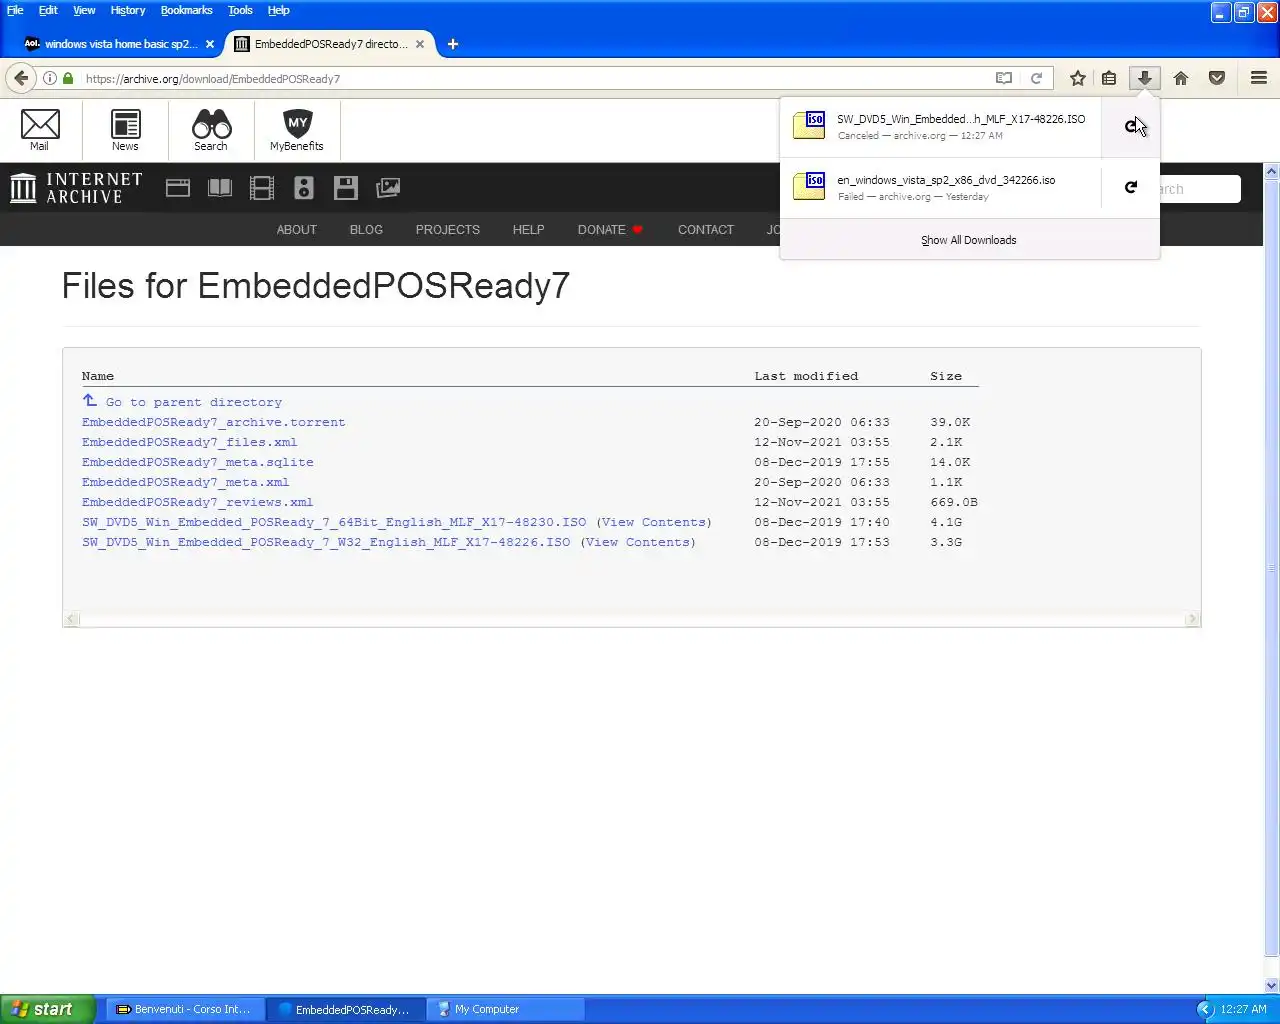Open a new tab with plus button
Screen dimensions: 1280x1024
click(453, 44)
